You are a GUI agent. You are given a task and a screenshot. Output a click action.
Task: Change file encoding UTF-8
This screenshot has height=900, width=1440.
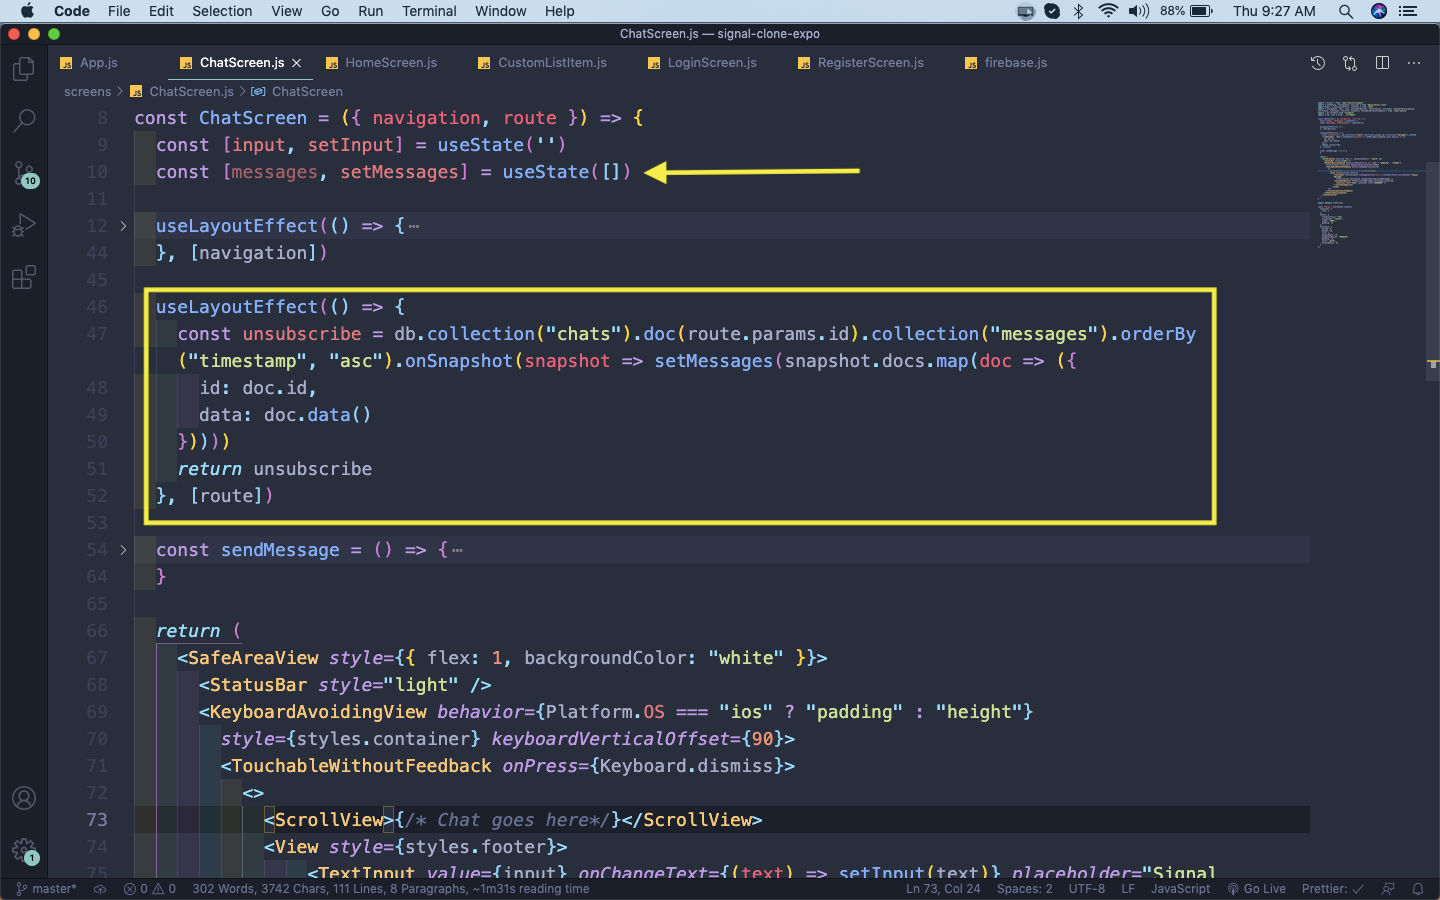[1087, 889]
